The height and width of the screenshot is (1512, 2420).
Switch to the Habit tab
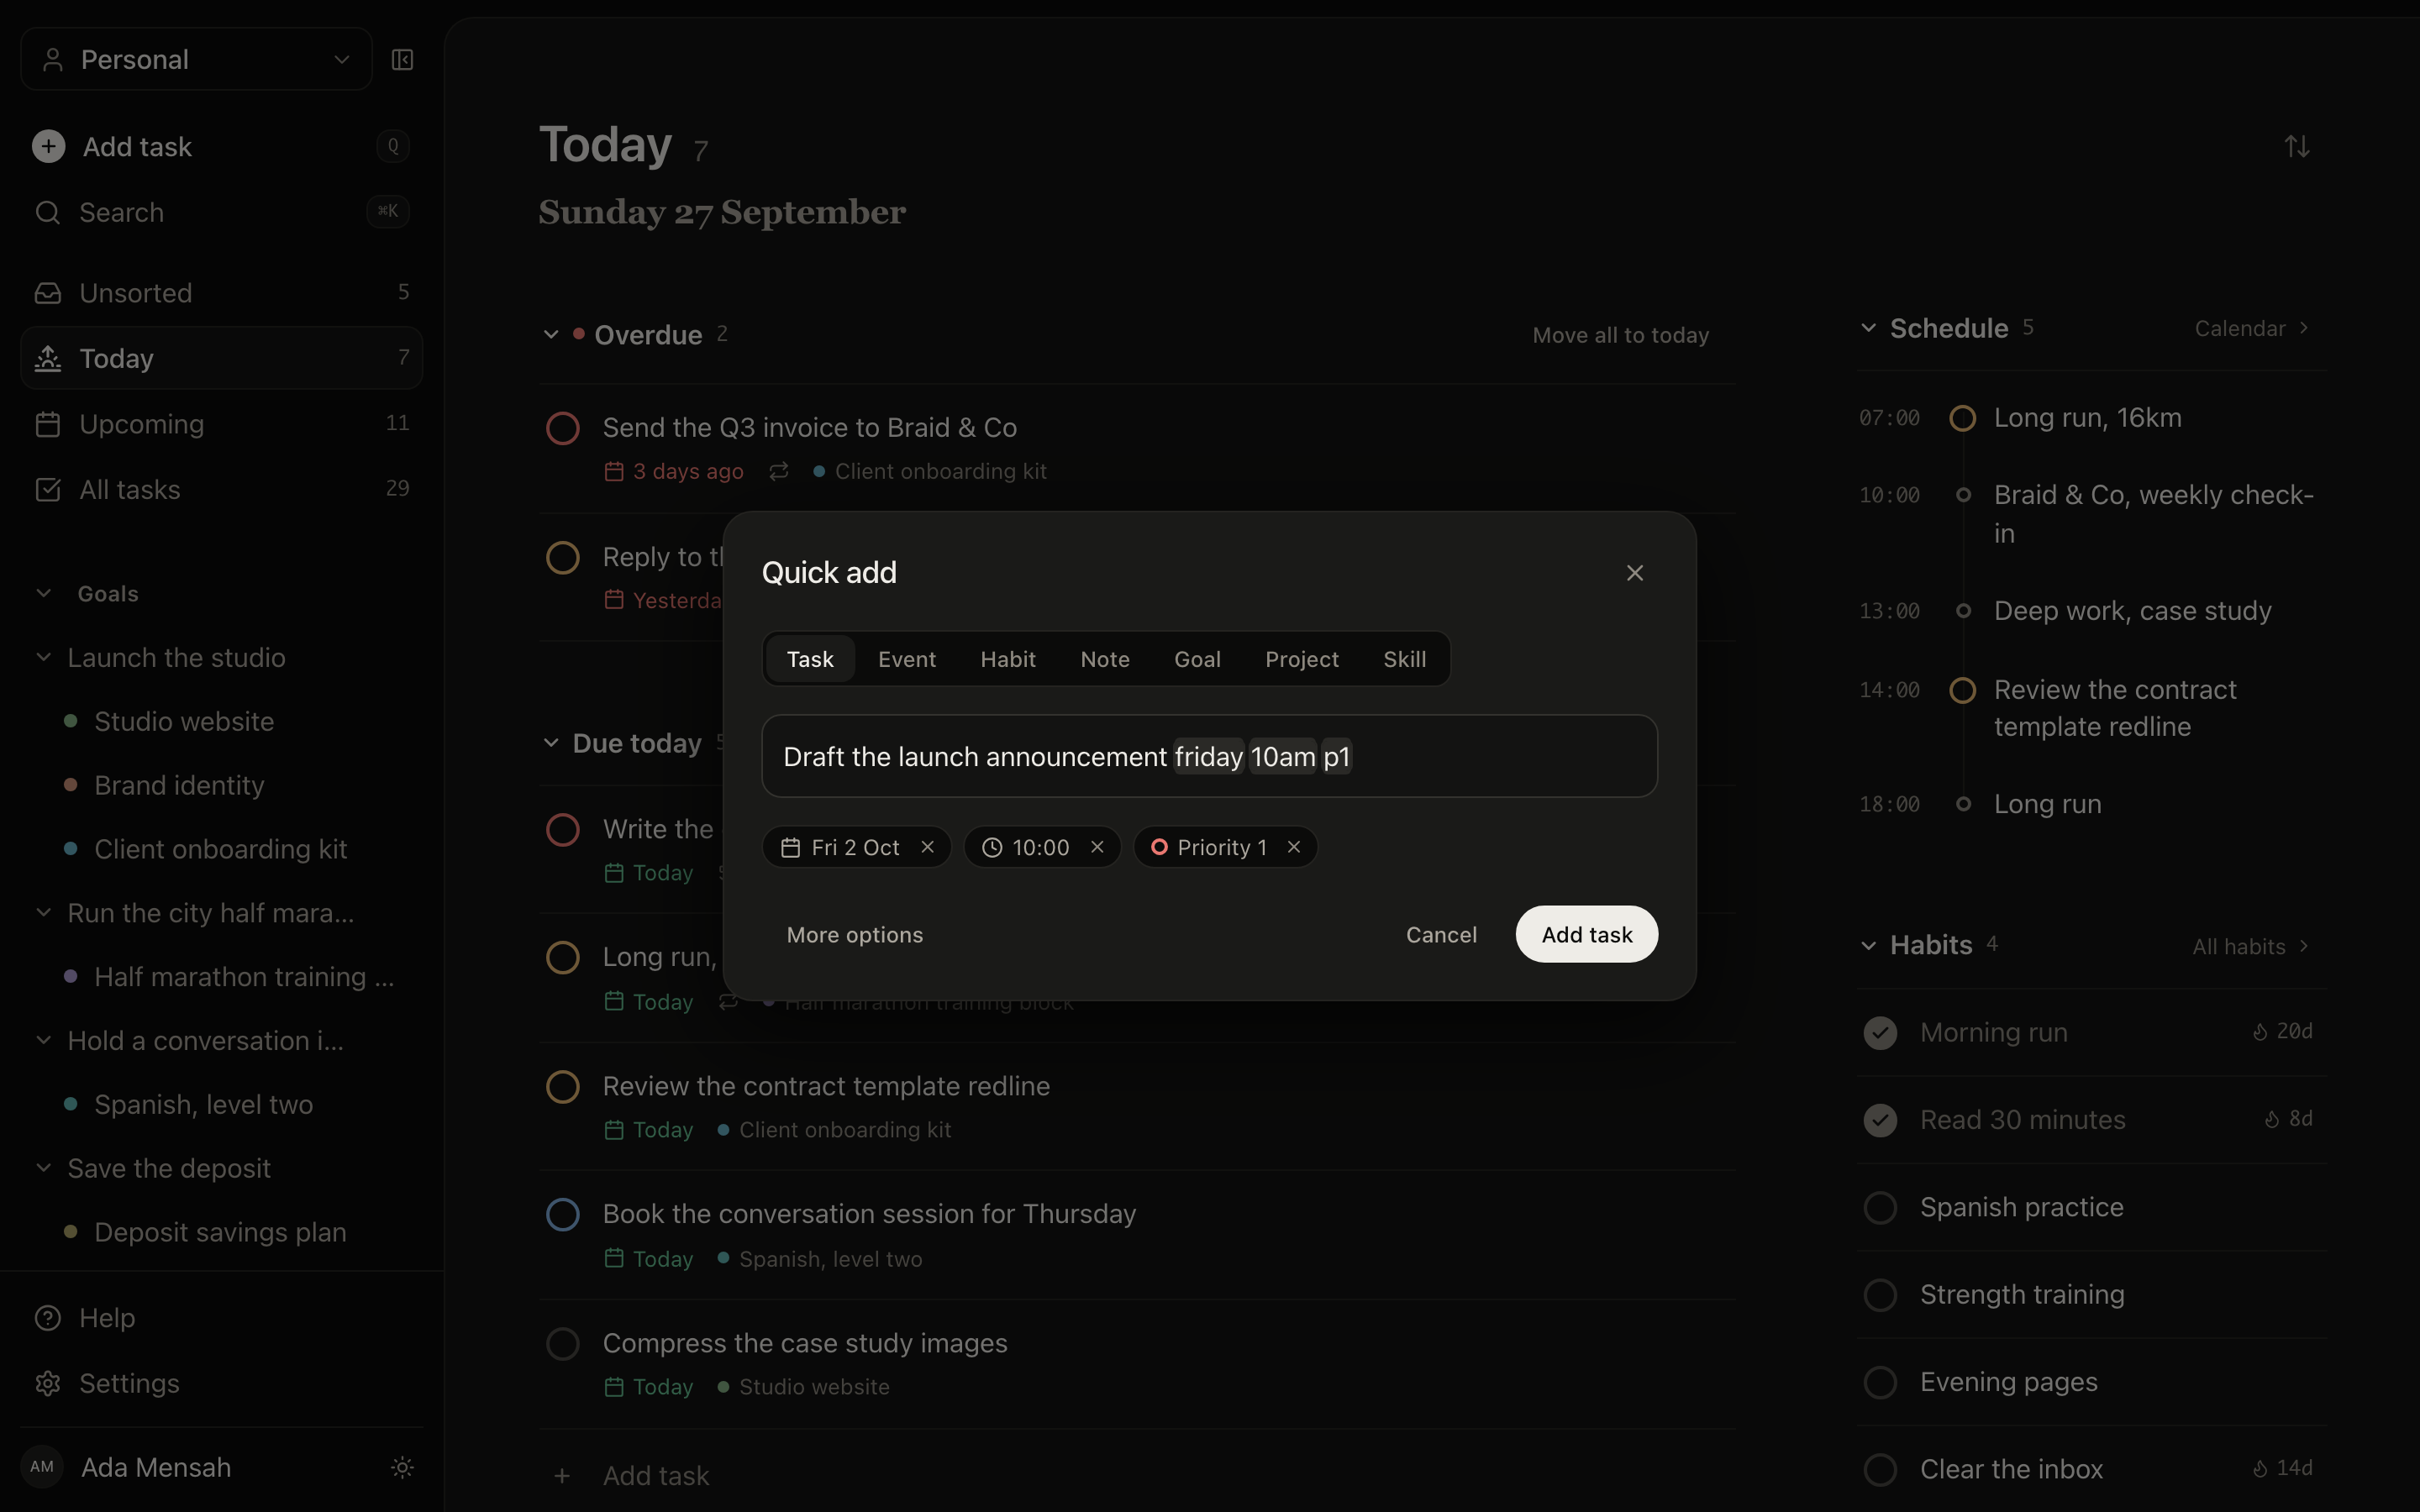1008,659
